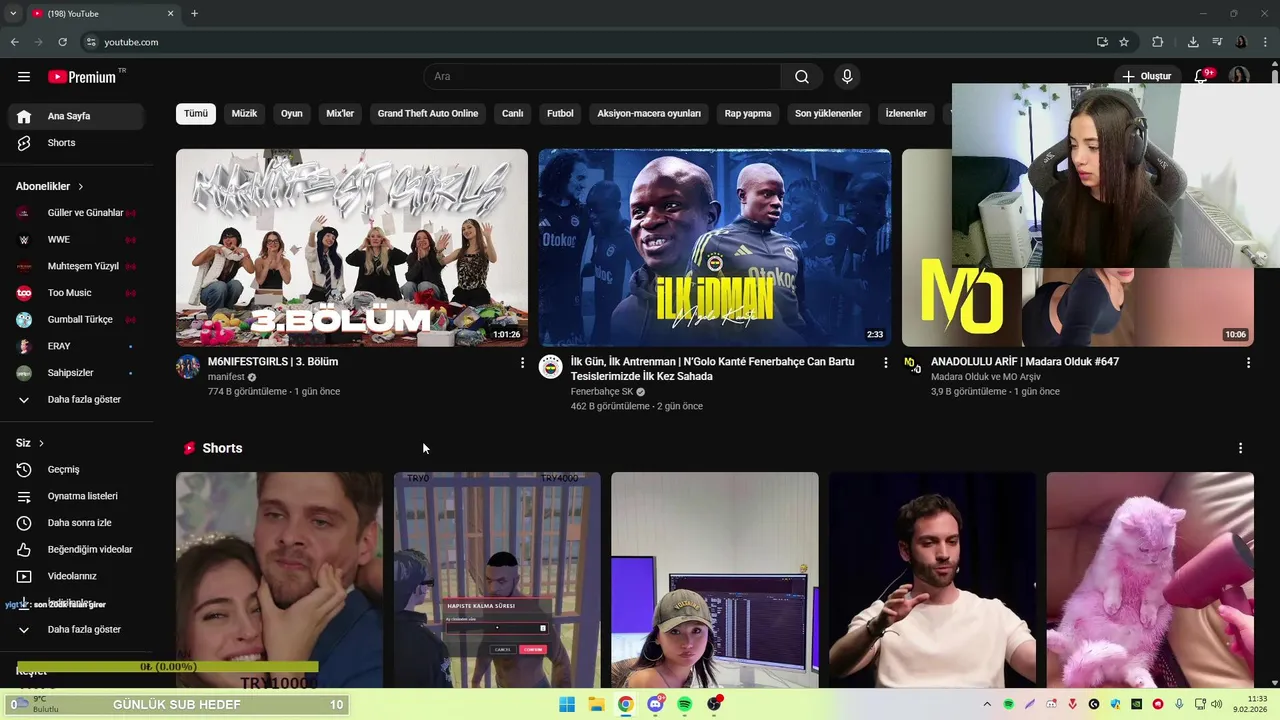Click the site info icon beside youtube.com
Screen dimensions: 1280x720
pyautogui.click(x=91, y=42)
